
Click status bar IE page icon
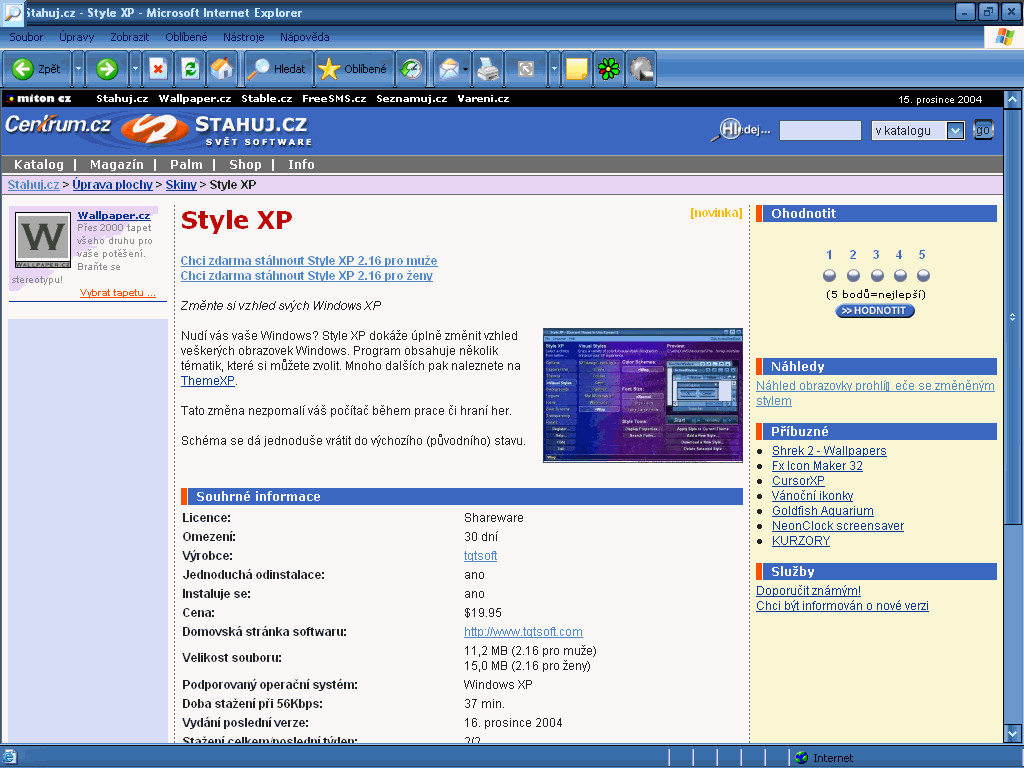[9, 758]
